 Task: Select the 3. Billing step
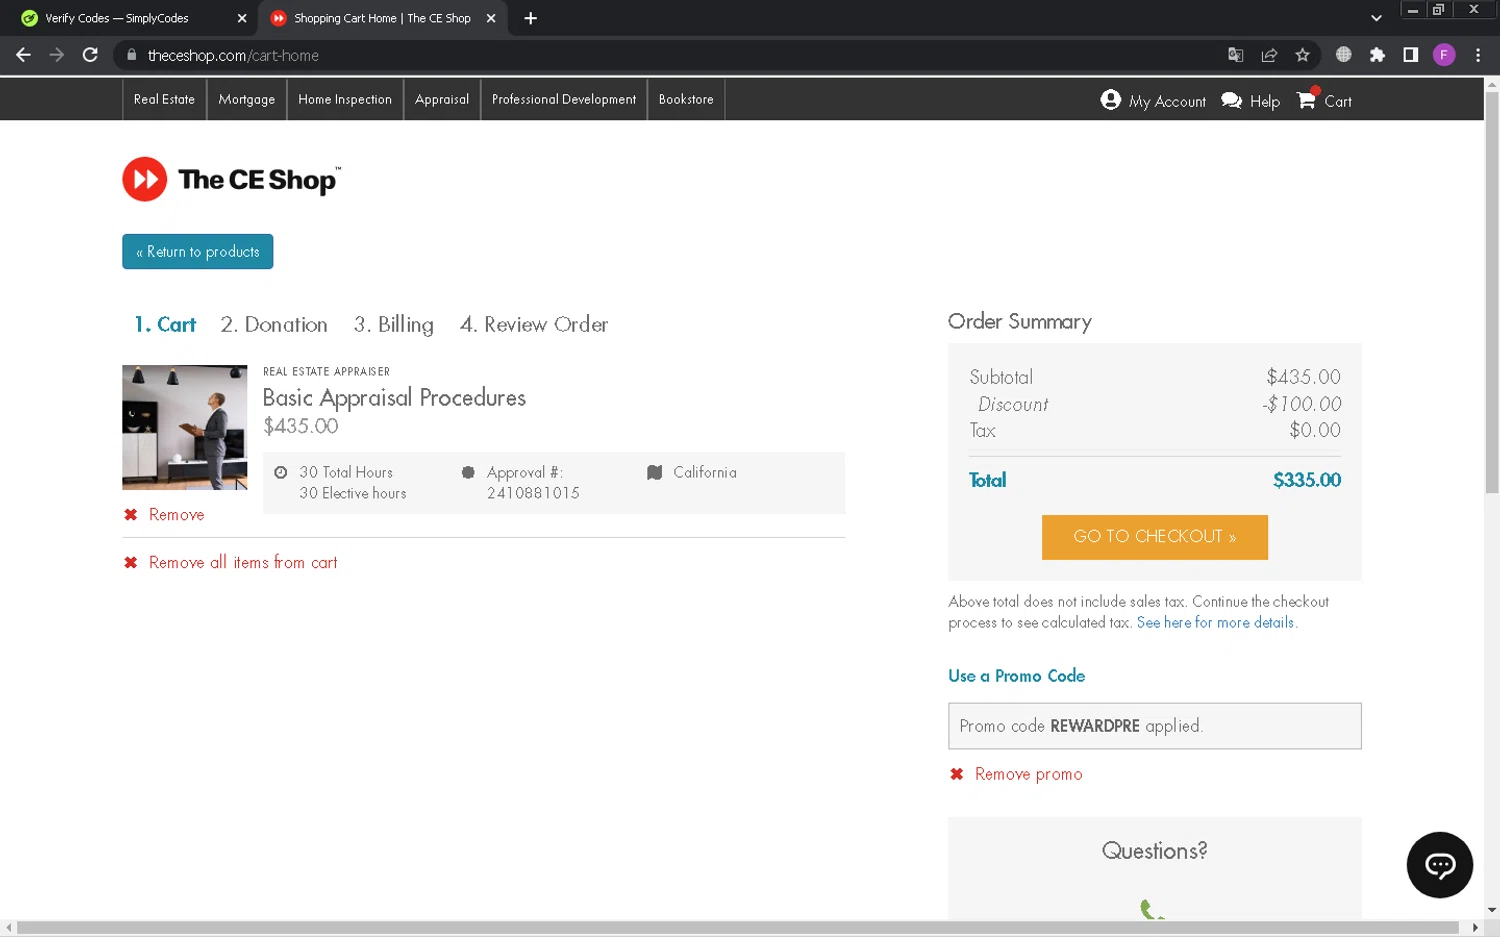394,324
